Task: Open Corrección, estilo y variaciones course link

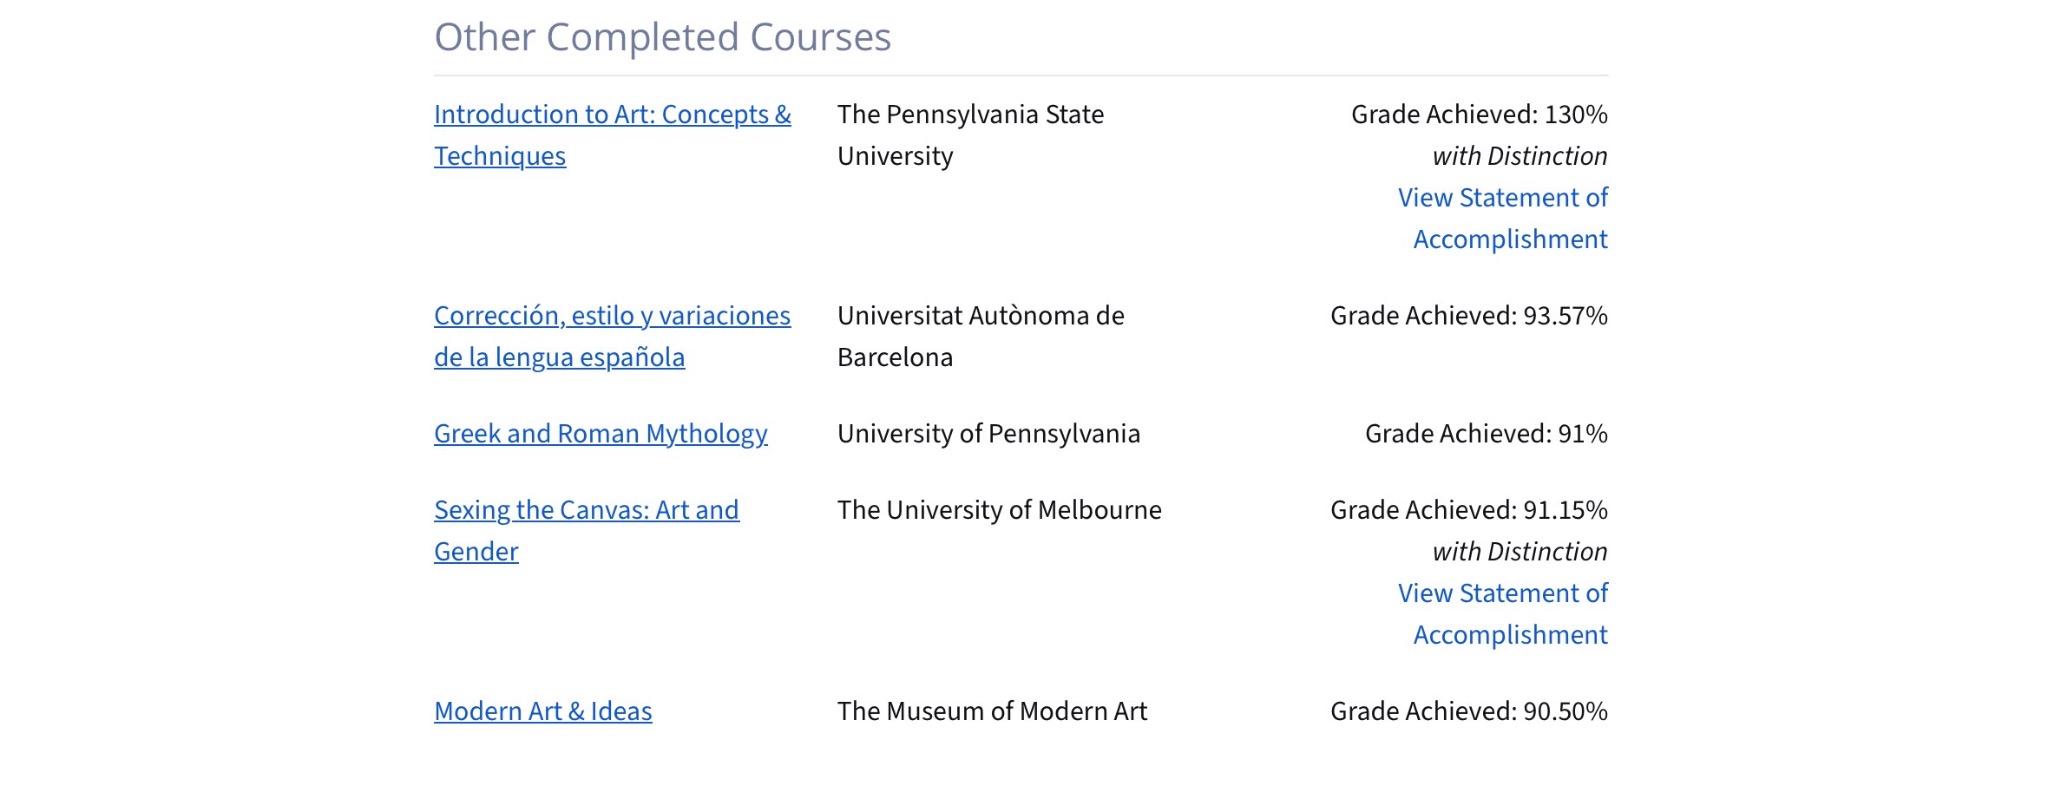Action: click(x=611, y=316)
